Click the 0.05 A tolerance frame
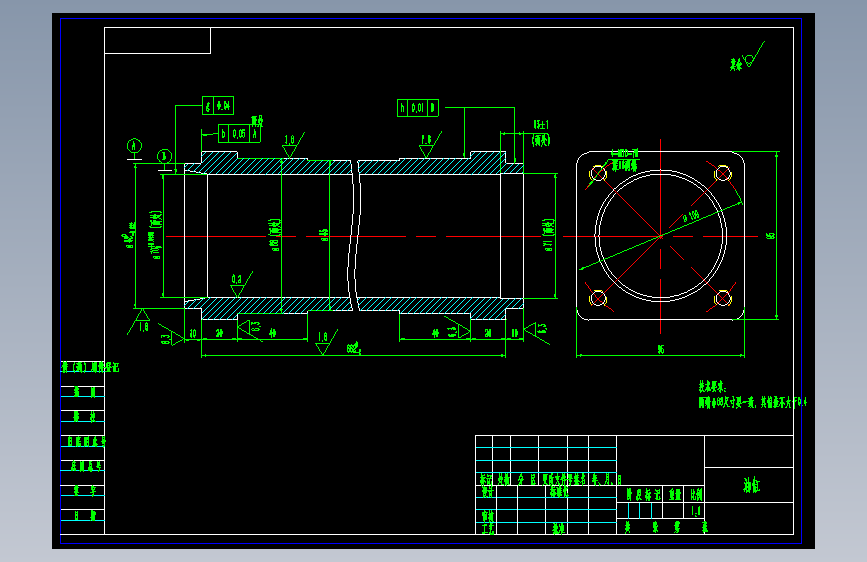The width and height of the screenshot is (867, 562). 239,134
